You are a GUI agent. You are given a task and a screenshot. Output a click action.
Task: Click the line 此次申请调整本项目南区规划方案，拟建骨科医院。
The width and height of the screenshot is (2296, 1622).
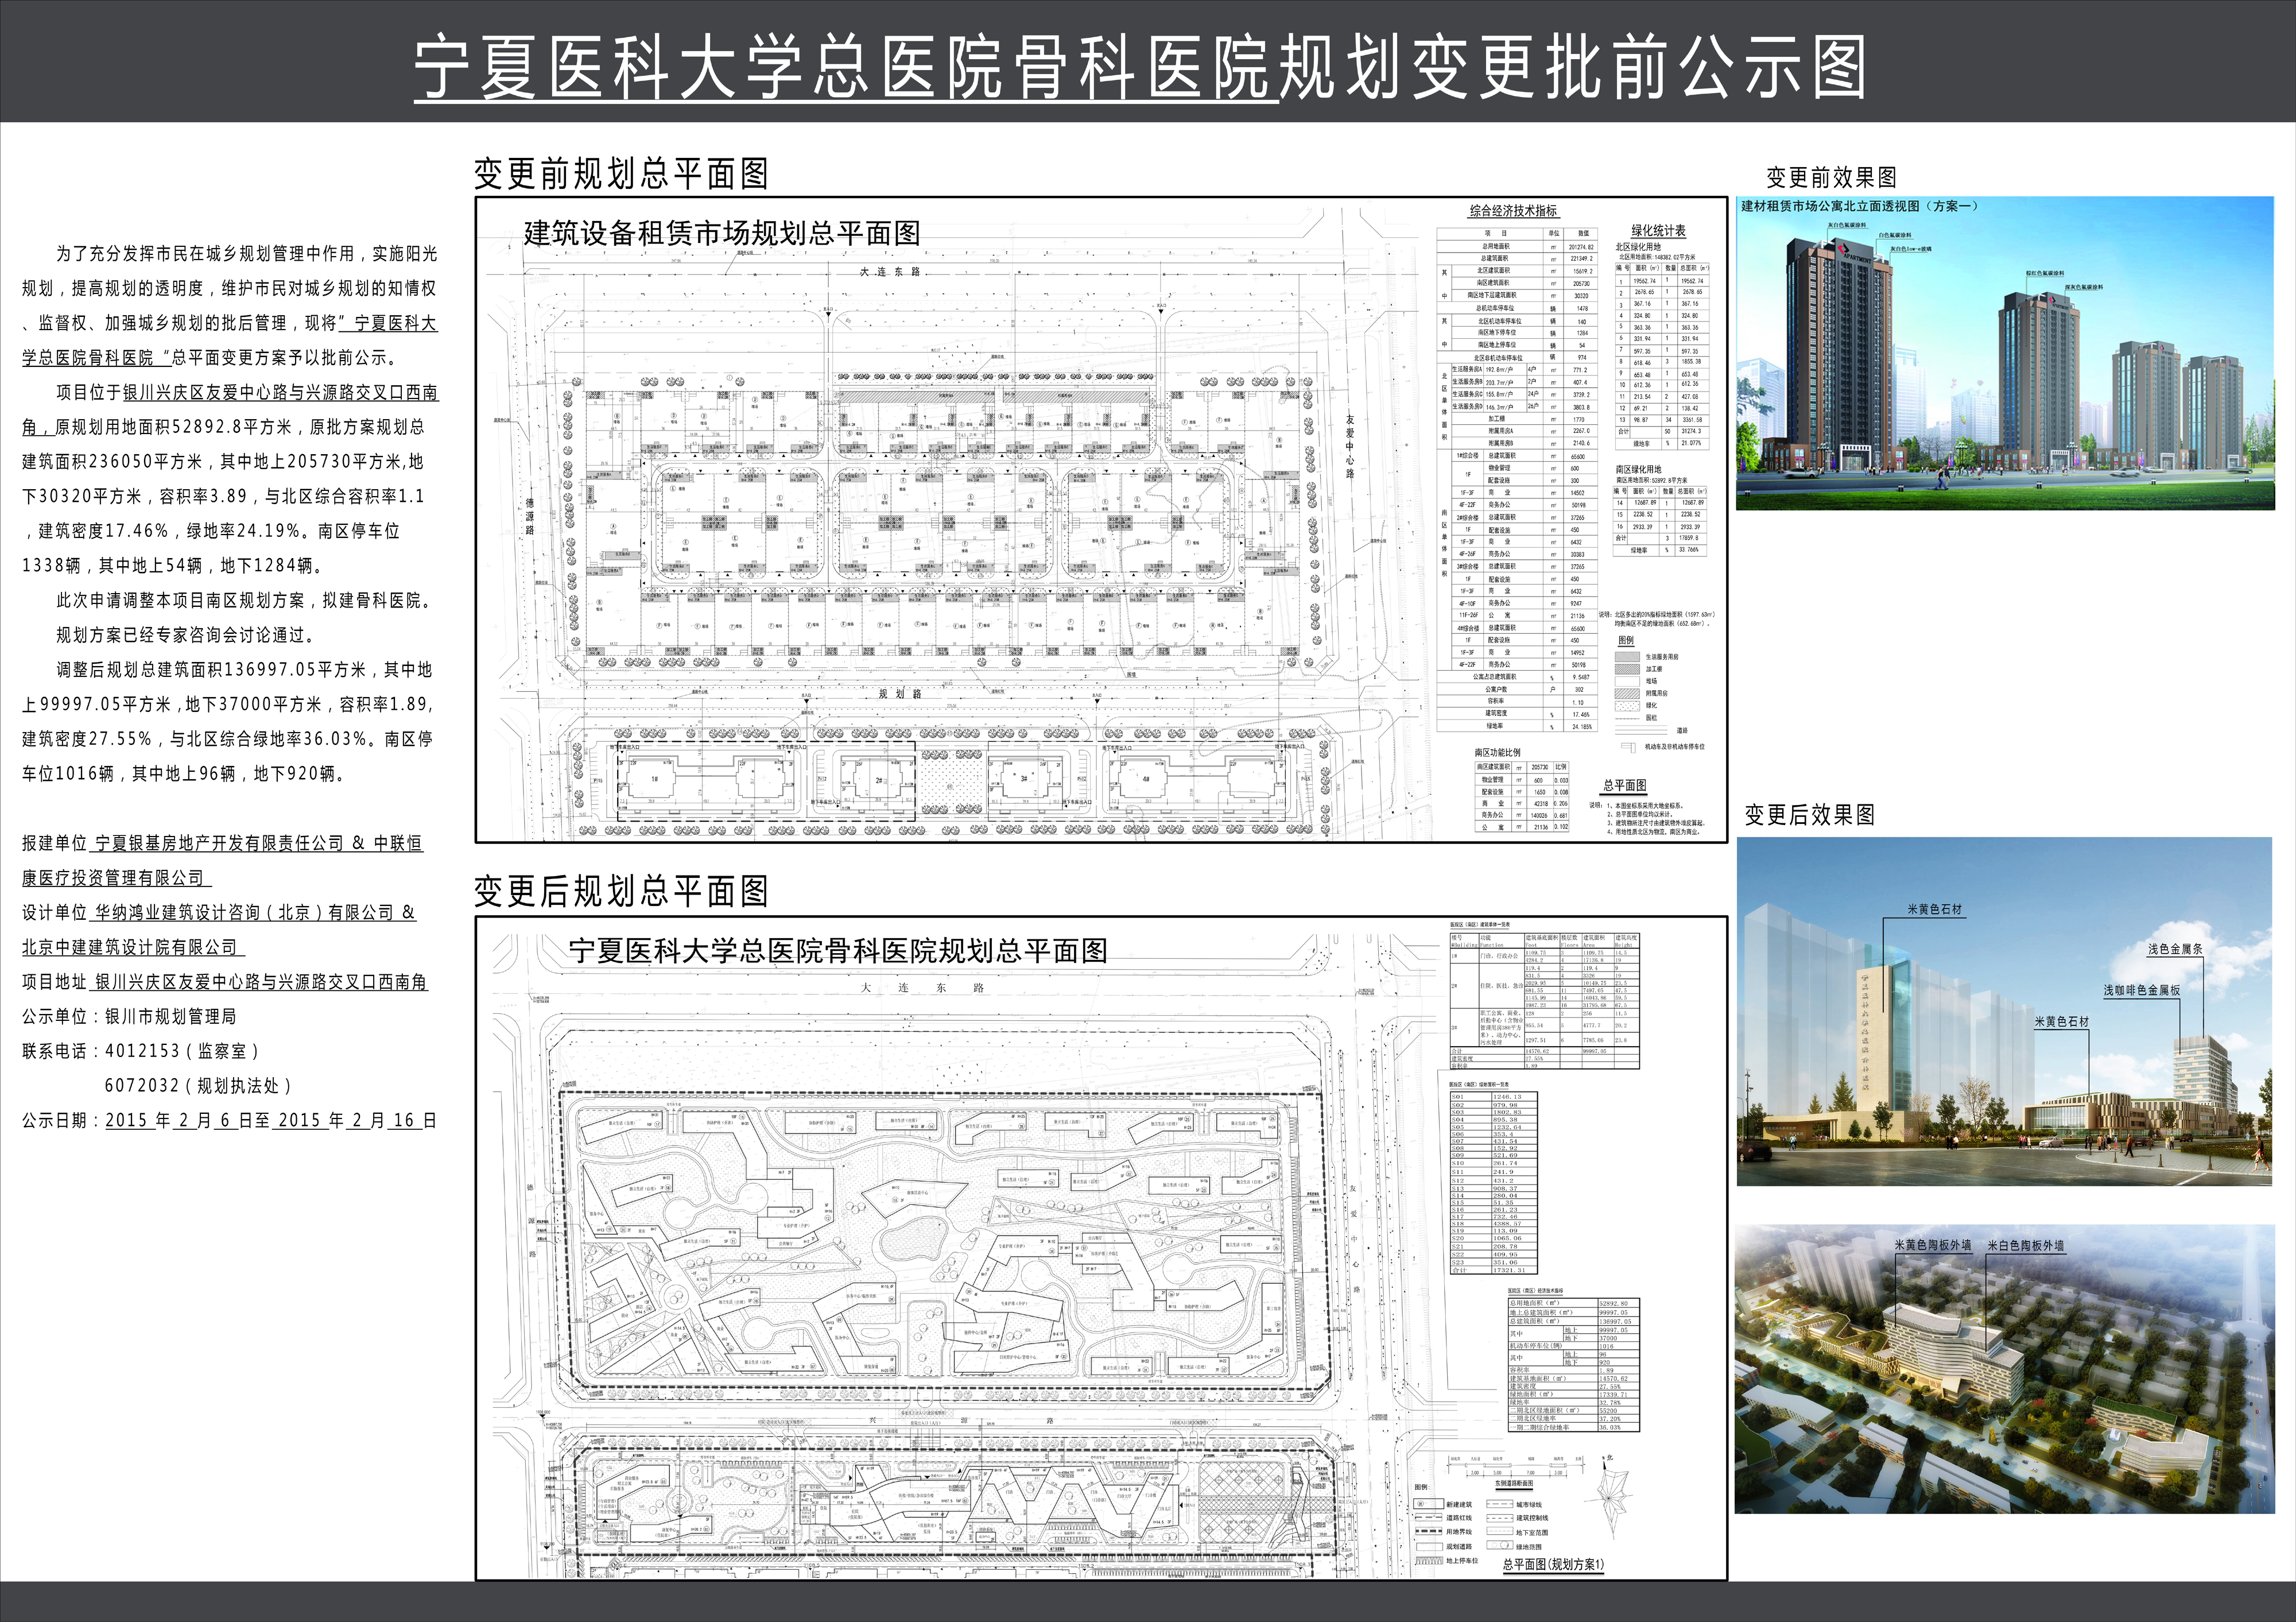245,600
